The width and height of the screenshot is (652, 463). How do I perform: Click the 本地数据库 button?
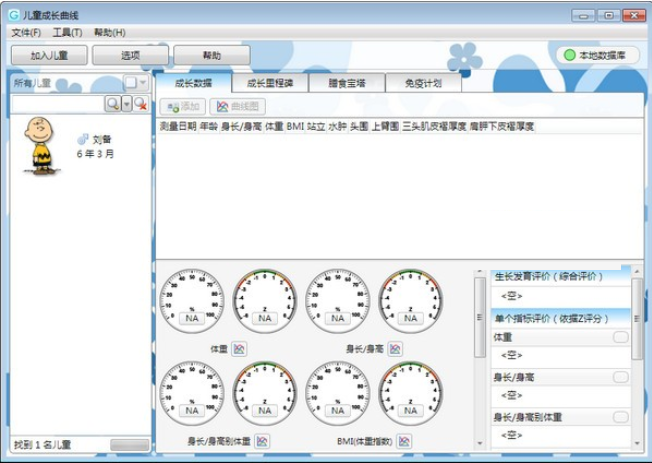click(x=598, y=55)
